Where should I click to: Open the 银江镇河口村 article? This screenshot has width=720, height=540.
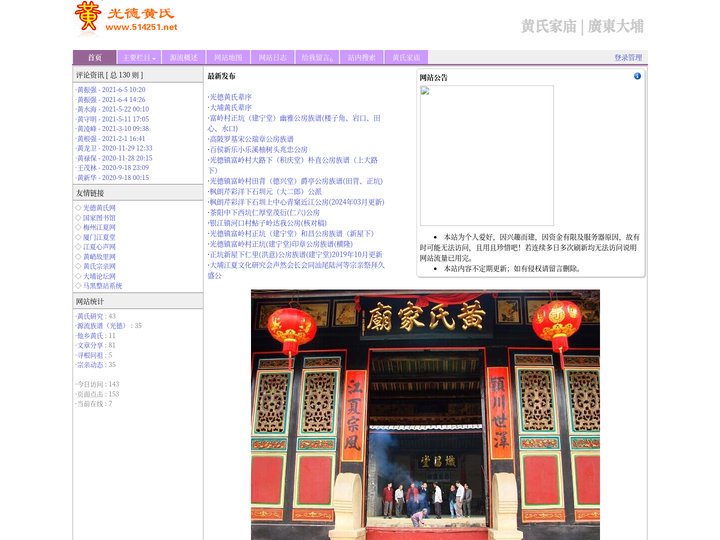click(268, 223)
